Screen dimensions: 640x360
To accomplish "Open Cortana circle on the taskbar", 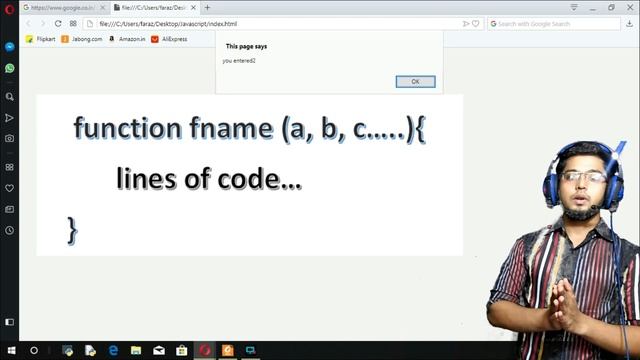I will 34,350.
